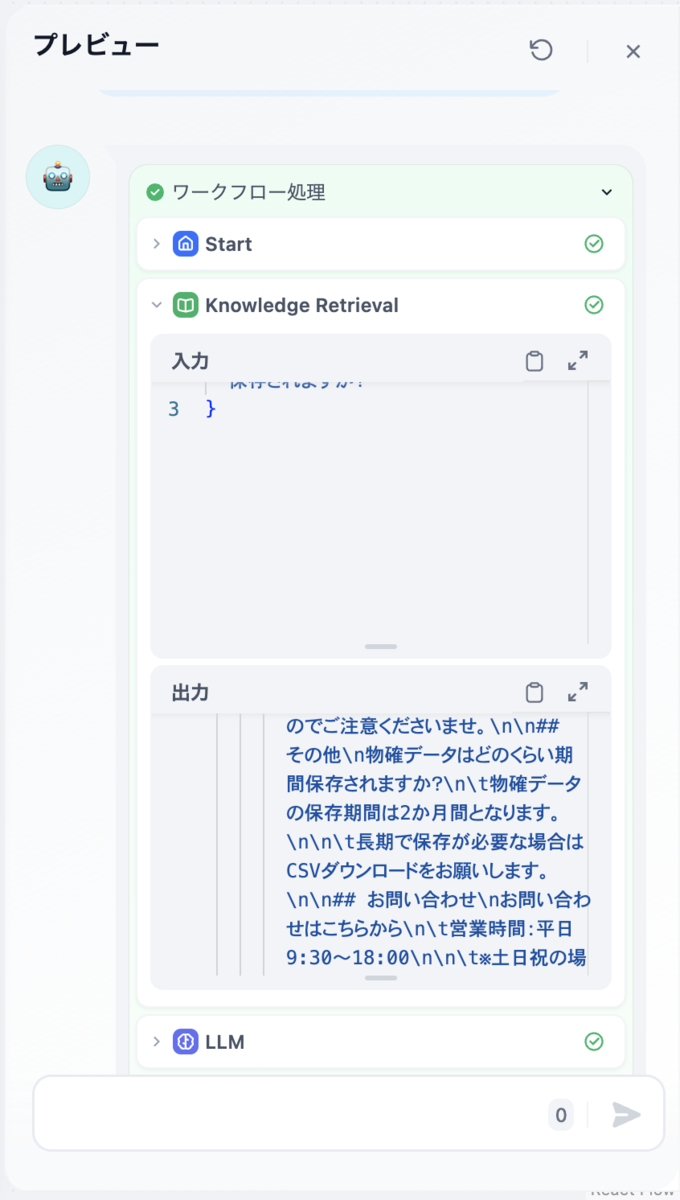Viewport: 680px width, 1200px height.
Task: Click the Knowledge Retrieval success checkmark
Action: (x=594, y=305)
